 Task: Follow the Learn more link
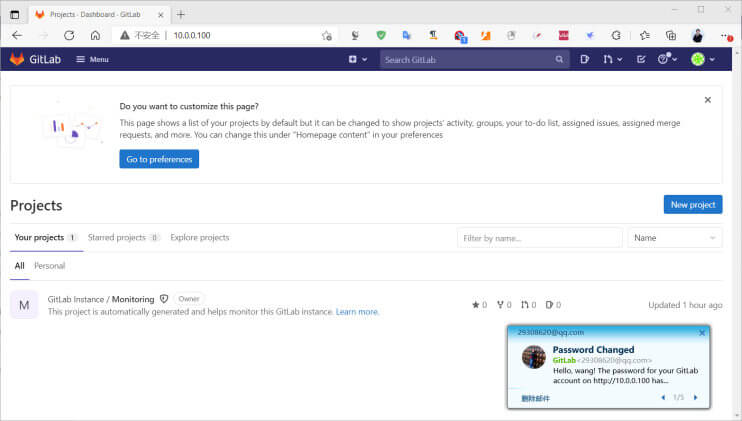pyautogui.click(x=357, y=312)
